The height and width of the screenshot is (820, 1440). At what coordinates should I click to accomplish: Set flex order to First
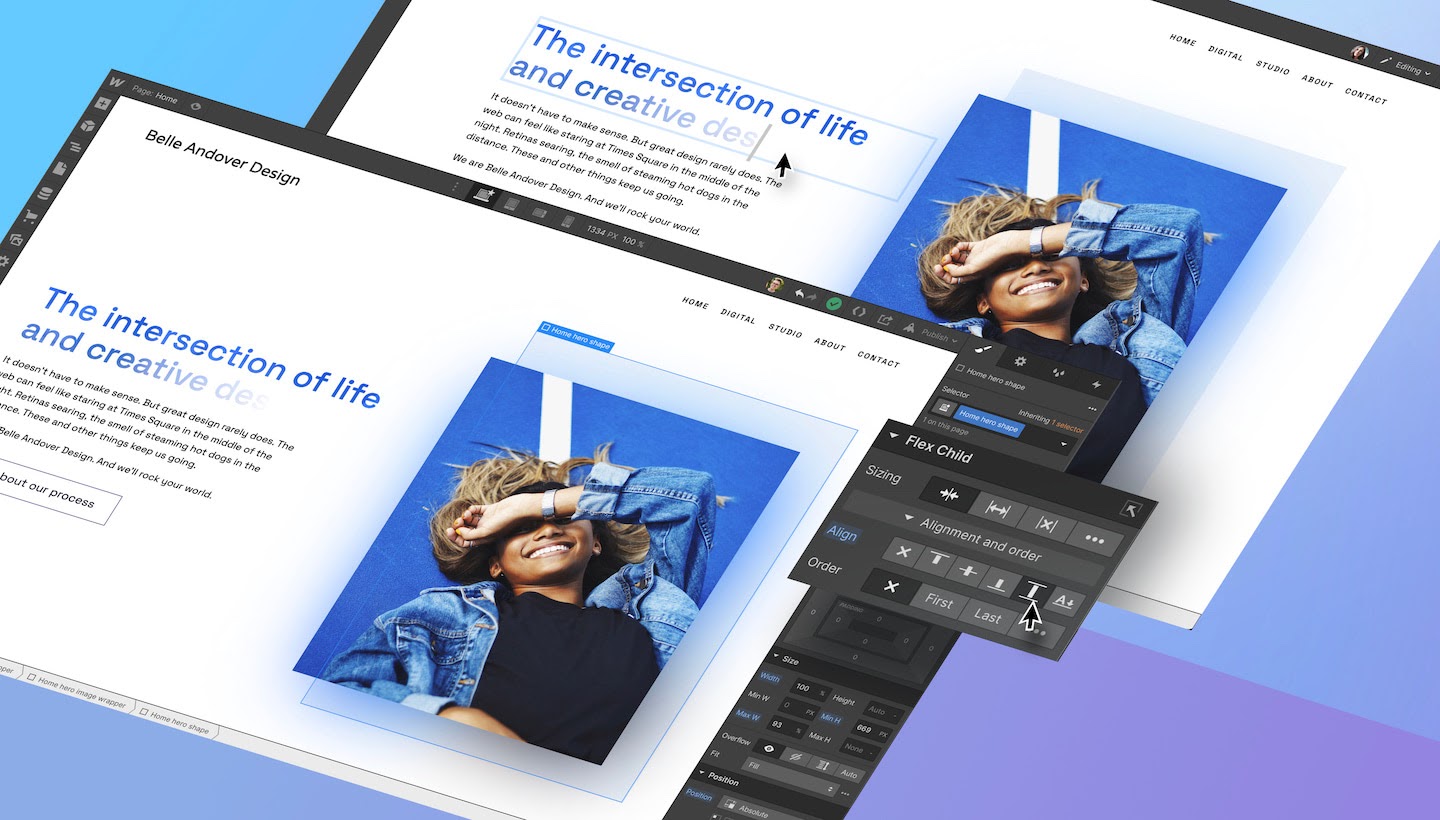click(x=939, y=603)
